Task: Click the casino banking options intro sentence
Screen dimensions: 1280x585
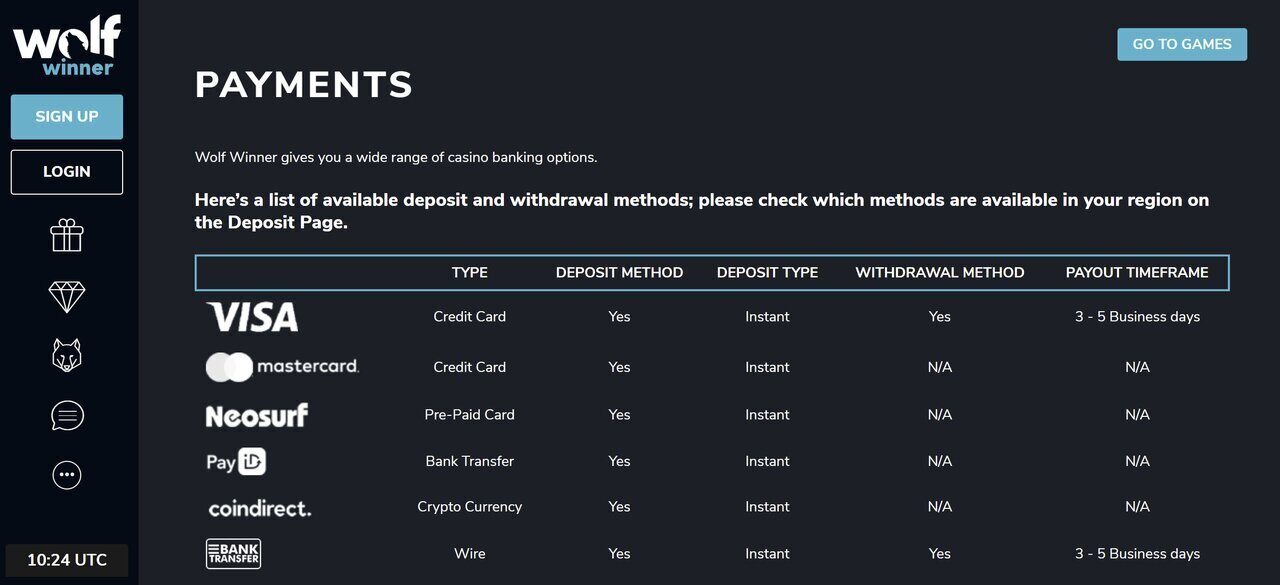Action: [x=396, y=157]
